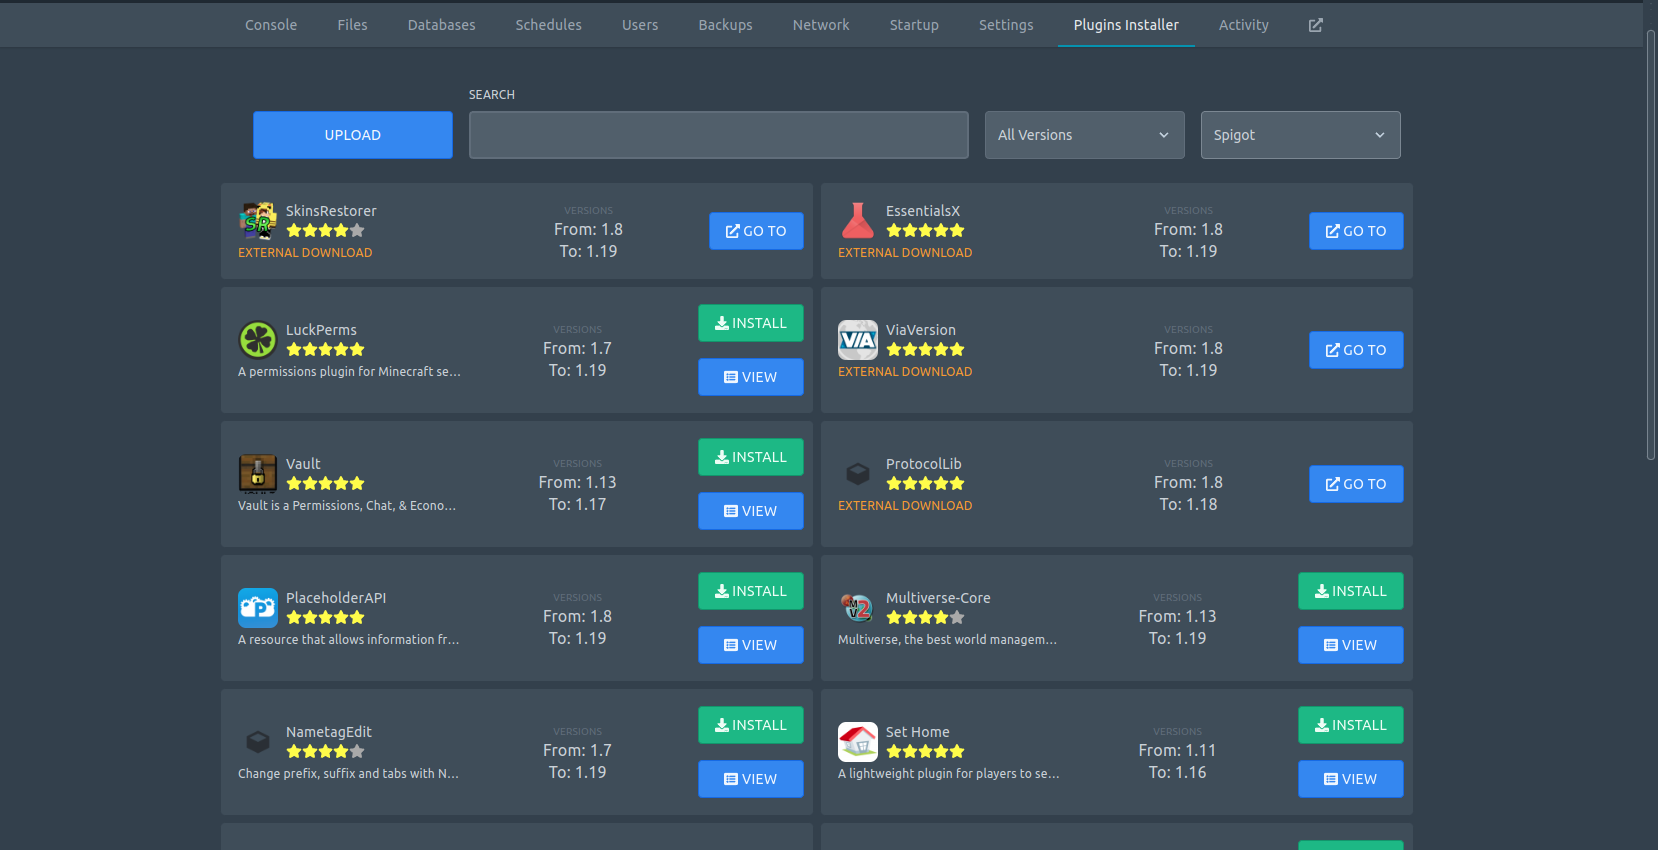The height and width of the screenshot is (850, 1658).
Task: Click the NametagEdit cube icon
Action: pyautogui.click(x=258, y=742)
